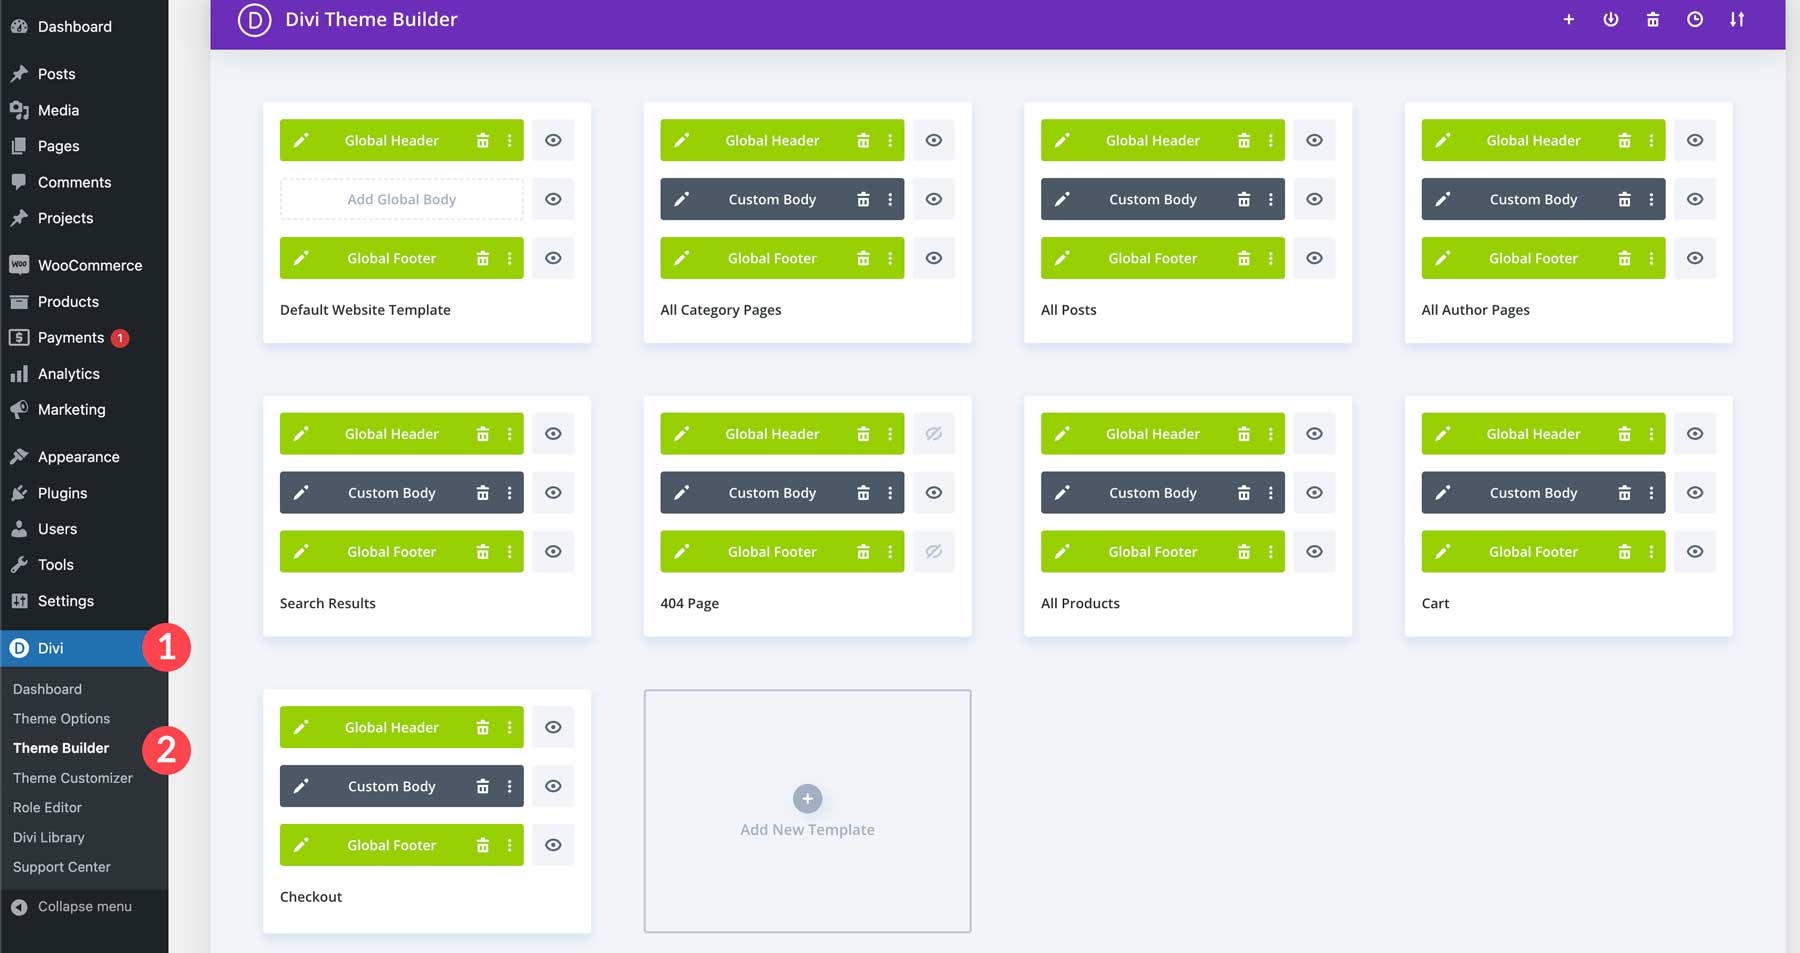The height and width of the screenshot is (953, 1800).
Task: Click the plus icon in the Theme Builder toolbar
Action: (x=1568, y=19)
